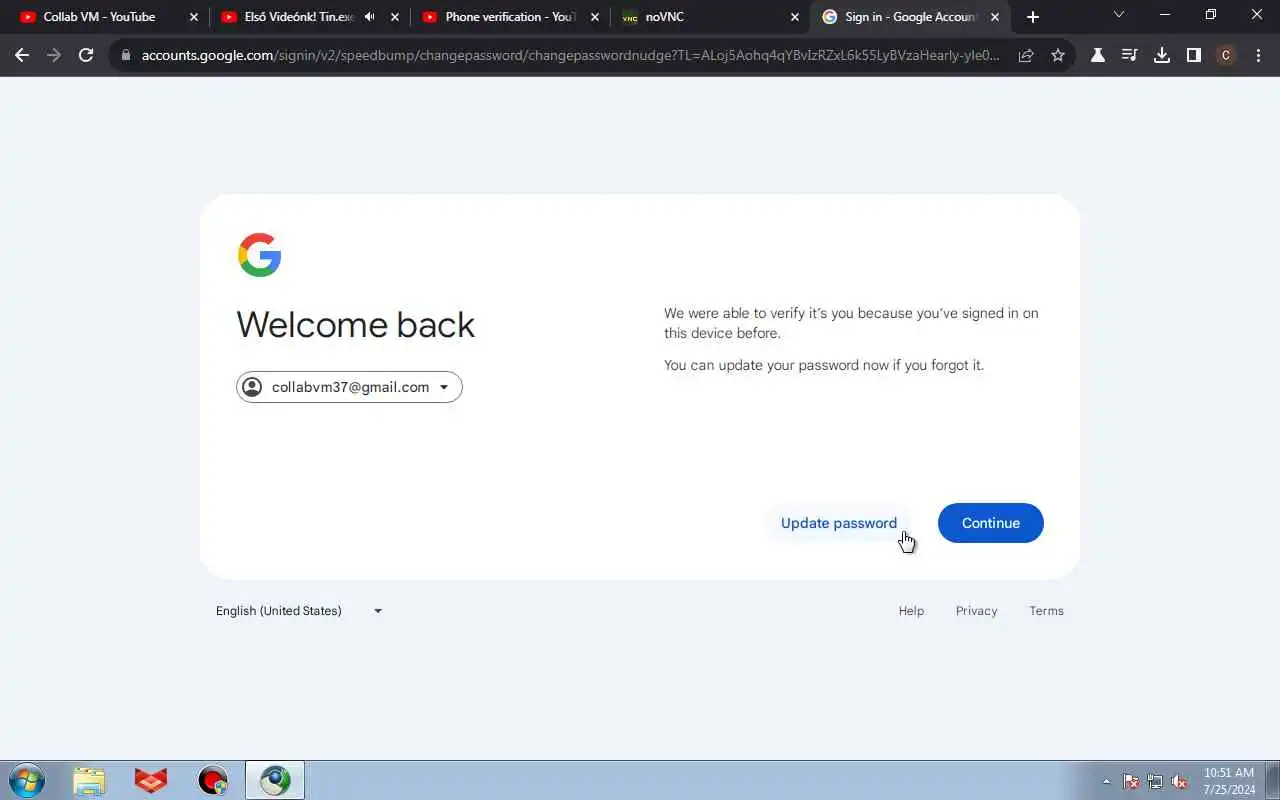Open the Help link
The height and width of the screenshot is (800, 1280).
[911, 611]
